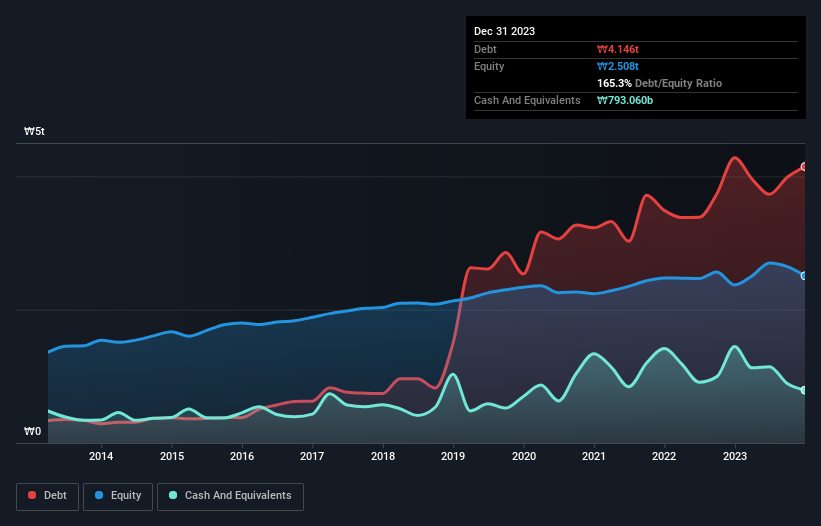Screen dimensions: 821x526
Task: Click the teal Cash end-point marker
Action: [804, 390]
